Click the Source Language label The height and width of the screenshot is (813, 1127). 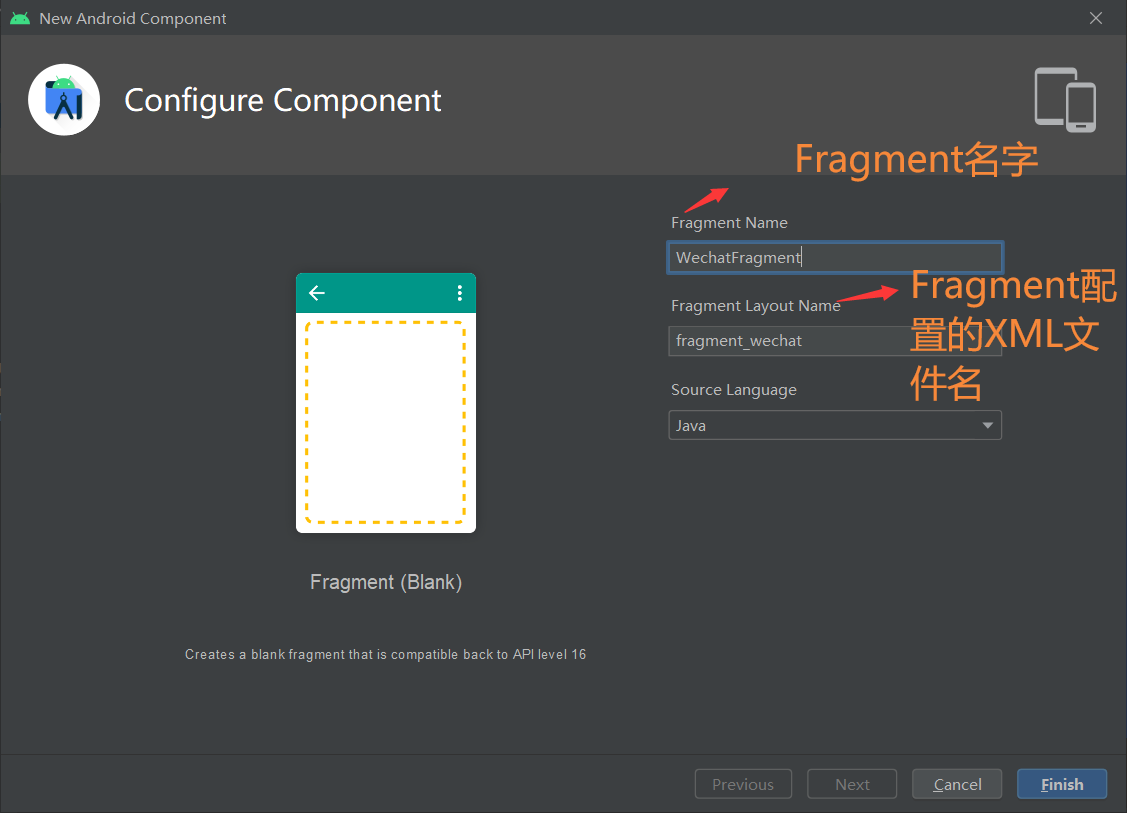tap(734, 390)
